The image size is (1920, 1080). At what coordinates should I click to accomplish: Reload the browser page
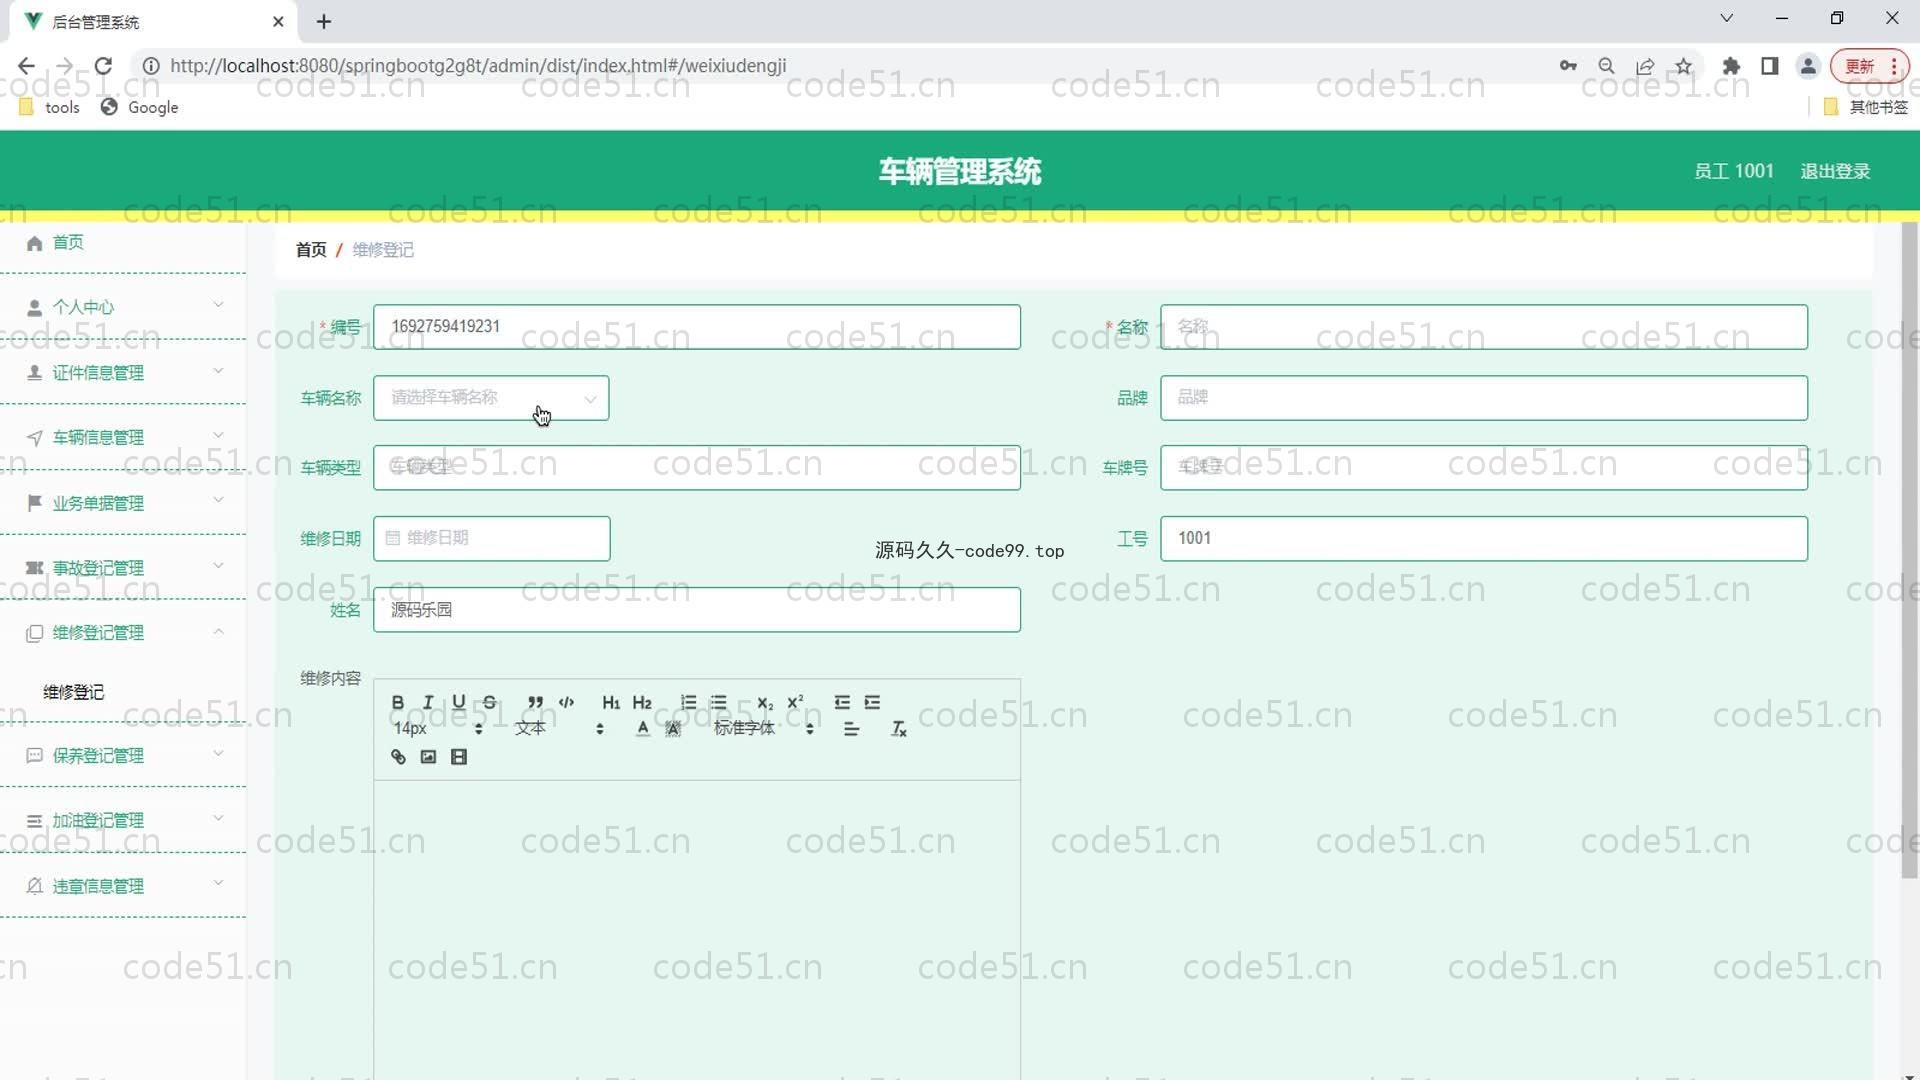tap(103, 66)
